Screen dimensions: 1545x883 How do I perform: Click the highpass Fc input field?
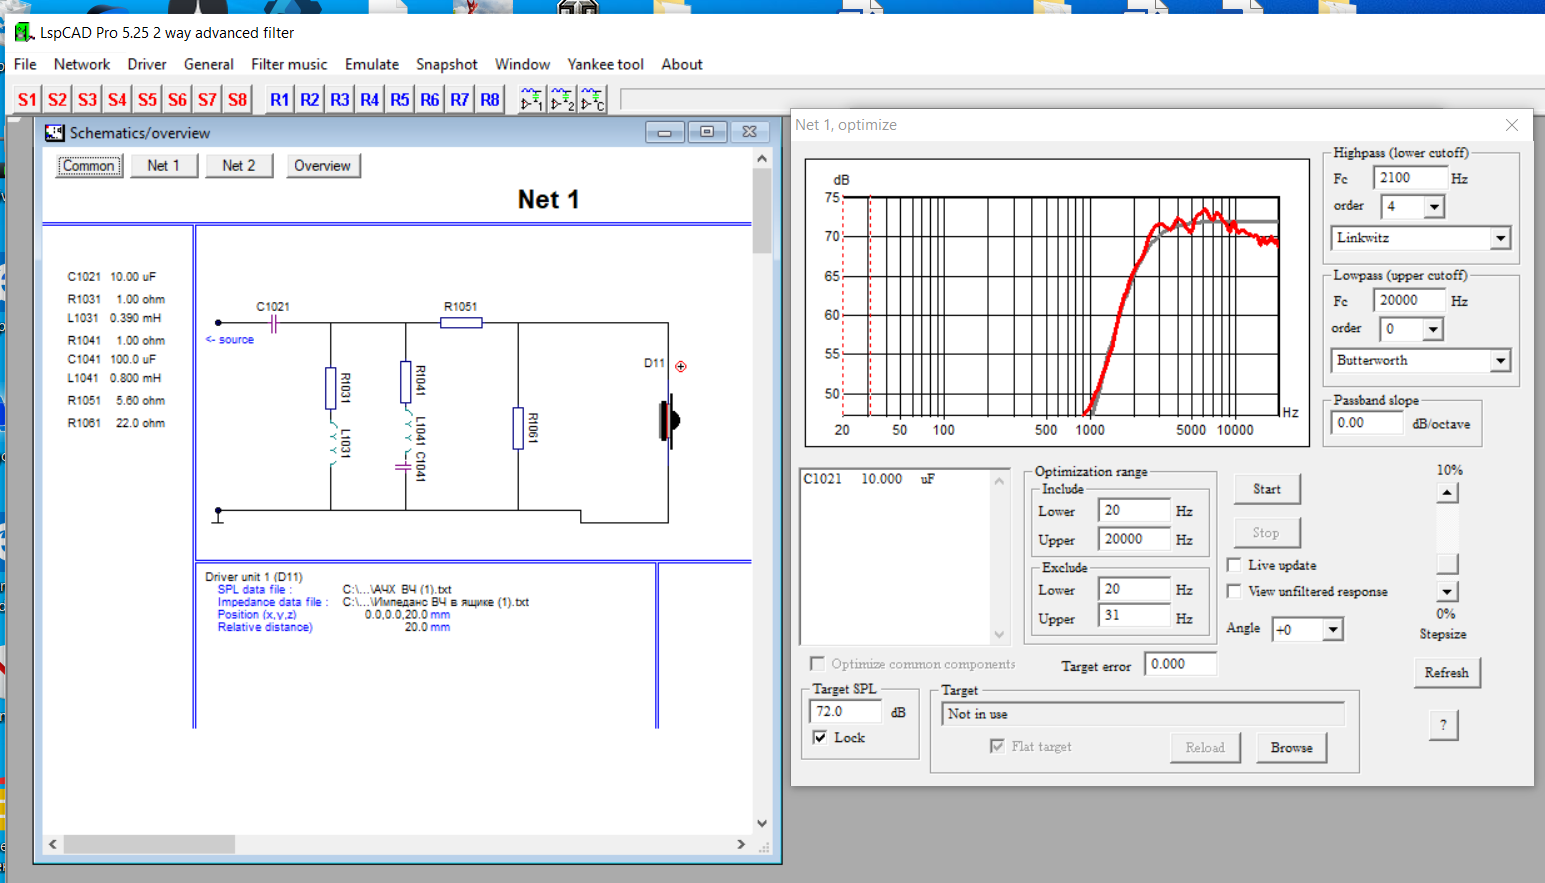(1409, 178)
